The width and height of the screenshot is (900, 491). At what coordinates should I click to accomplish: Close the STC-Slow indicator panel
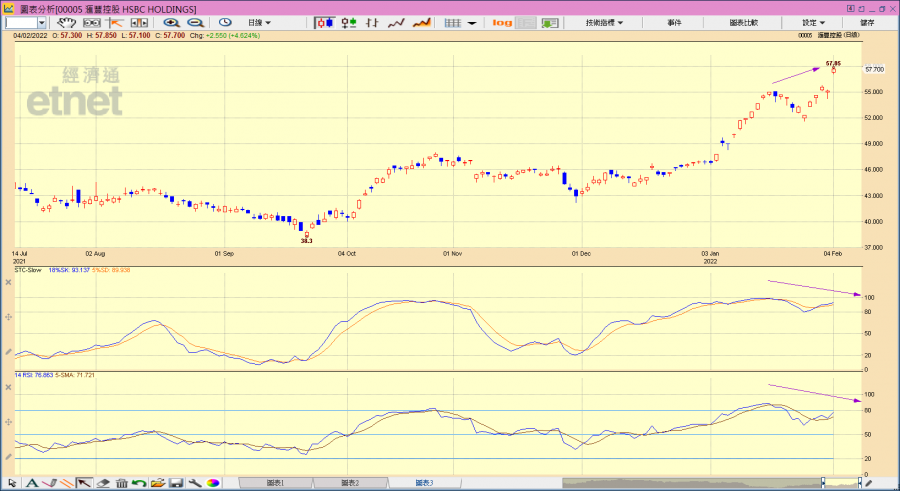click(8, 282)
